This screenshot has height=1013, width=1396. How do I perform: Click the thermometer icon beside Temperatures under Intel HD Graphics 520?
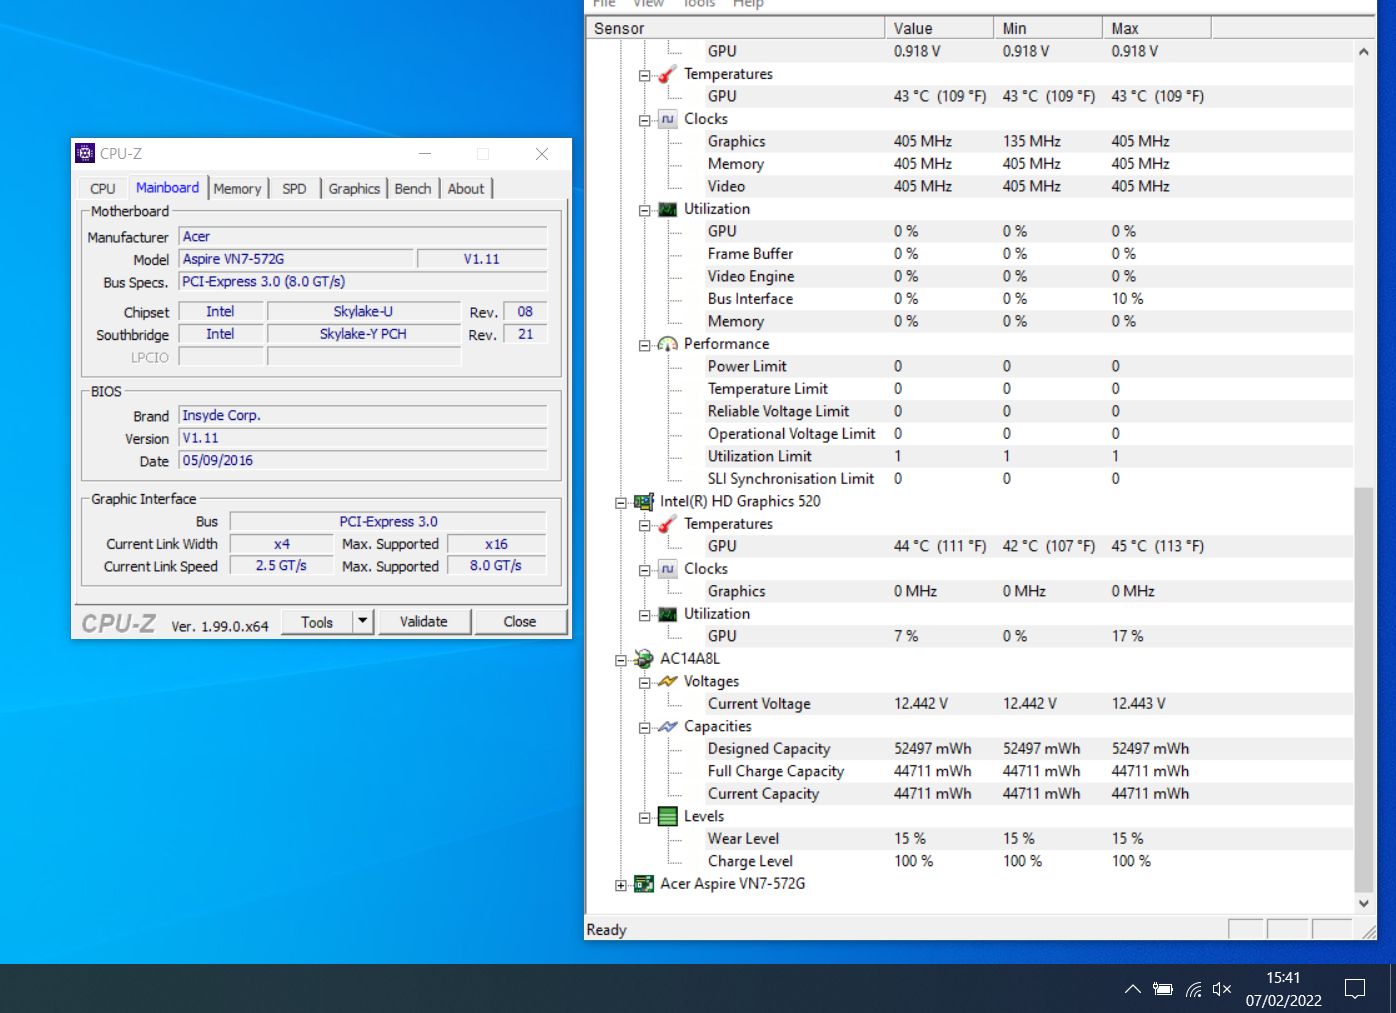point(668,524)
